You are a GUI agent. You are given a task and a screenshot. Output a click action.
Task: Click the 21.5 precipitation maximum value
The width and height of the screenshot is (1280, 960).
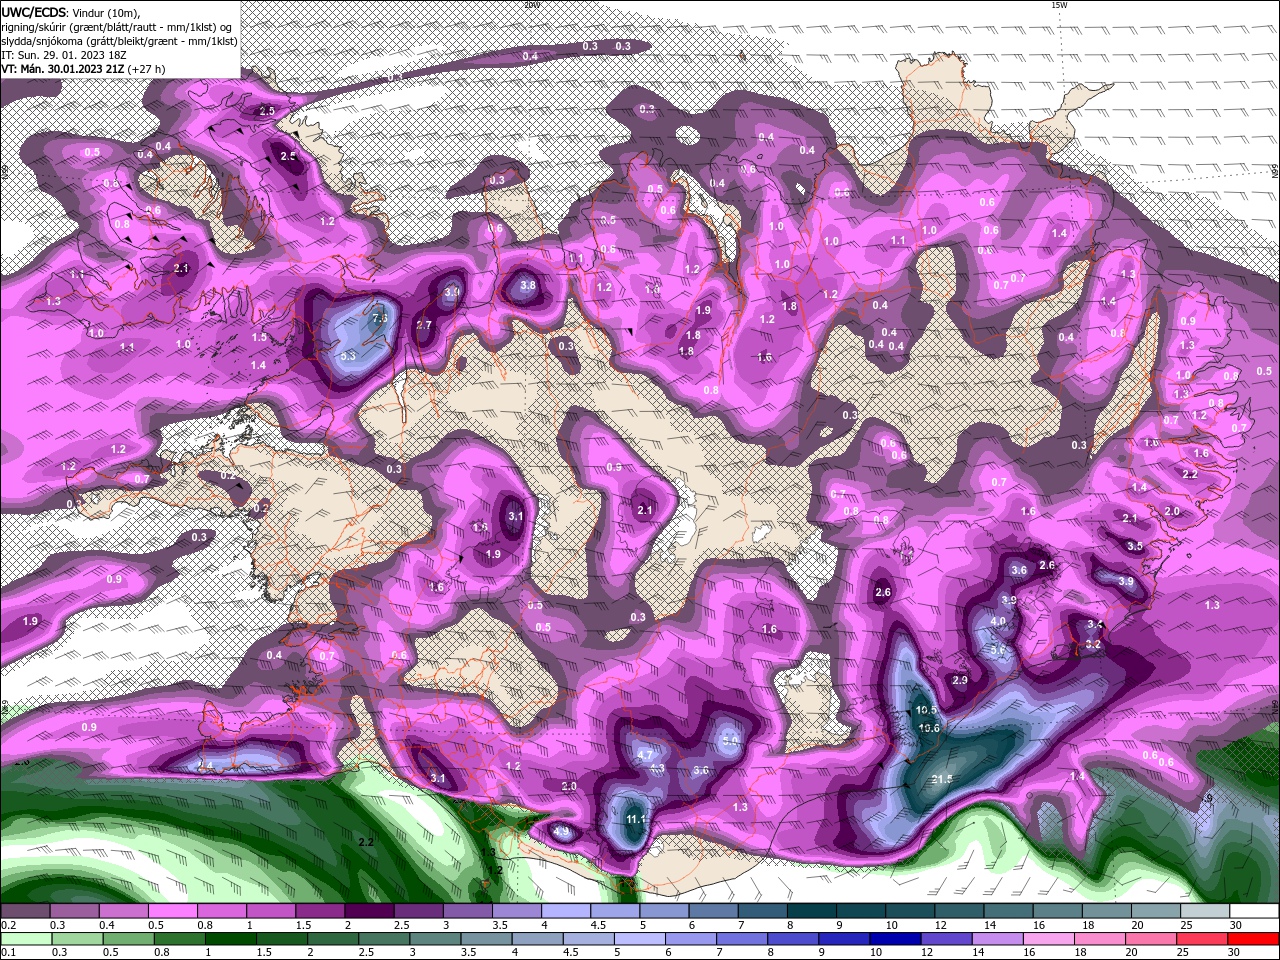[x=941, y=779]
